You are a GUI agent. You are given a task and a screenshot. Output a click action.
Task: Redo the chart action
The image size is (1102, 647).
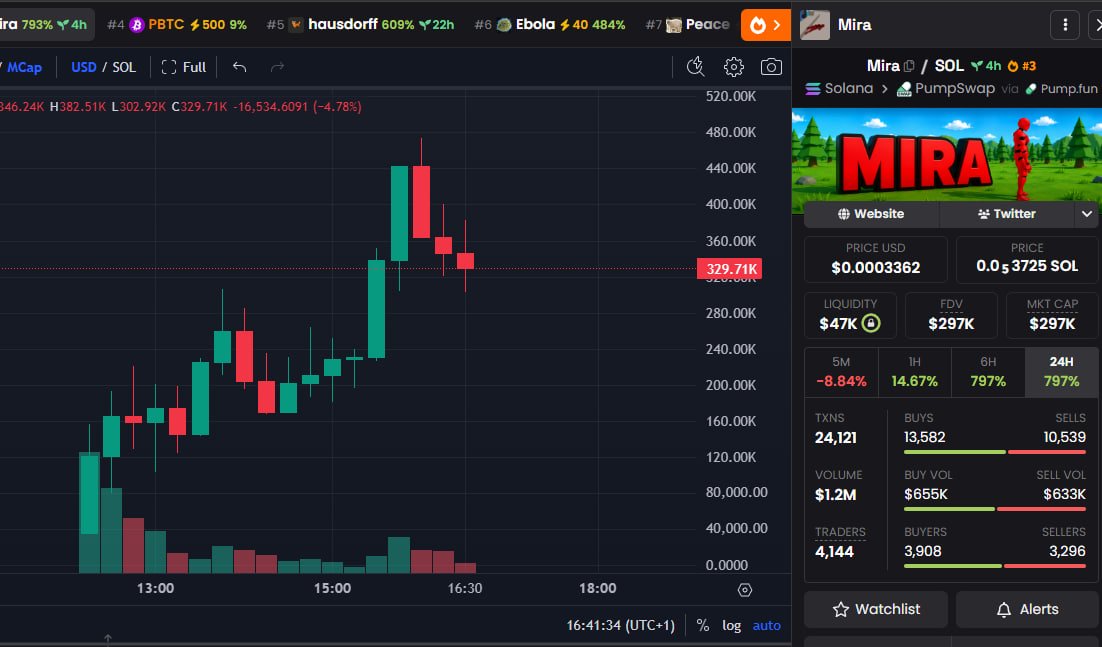pos(277,67)
